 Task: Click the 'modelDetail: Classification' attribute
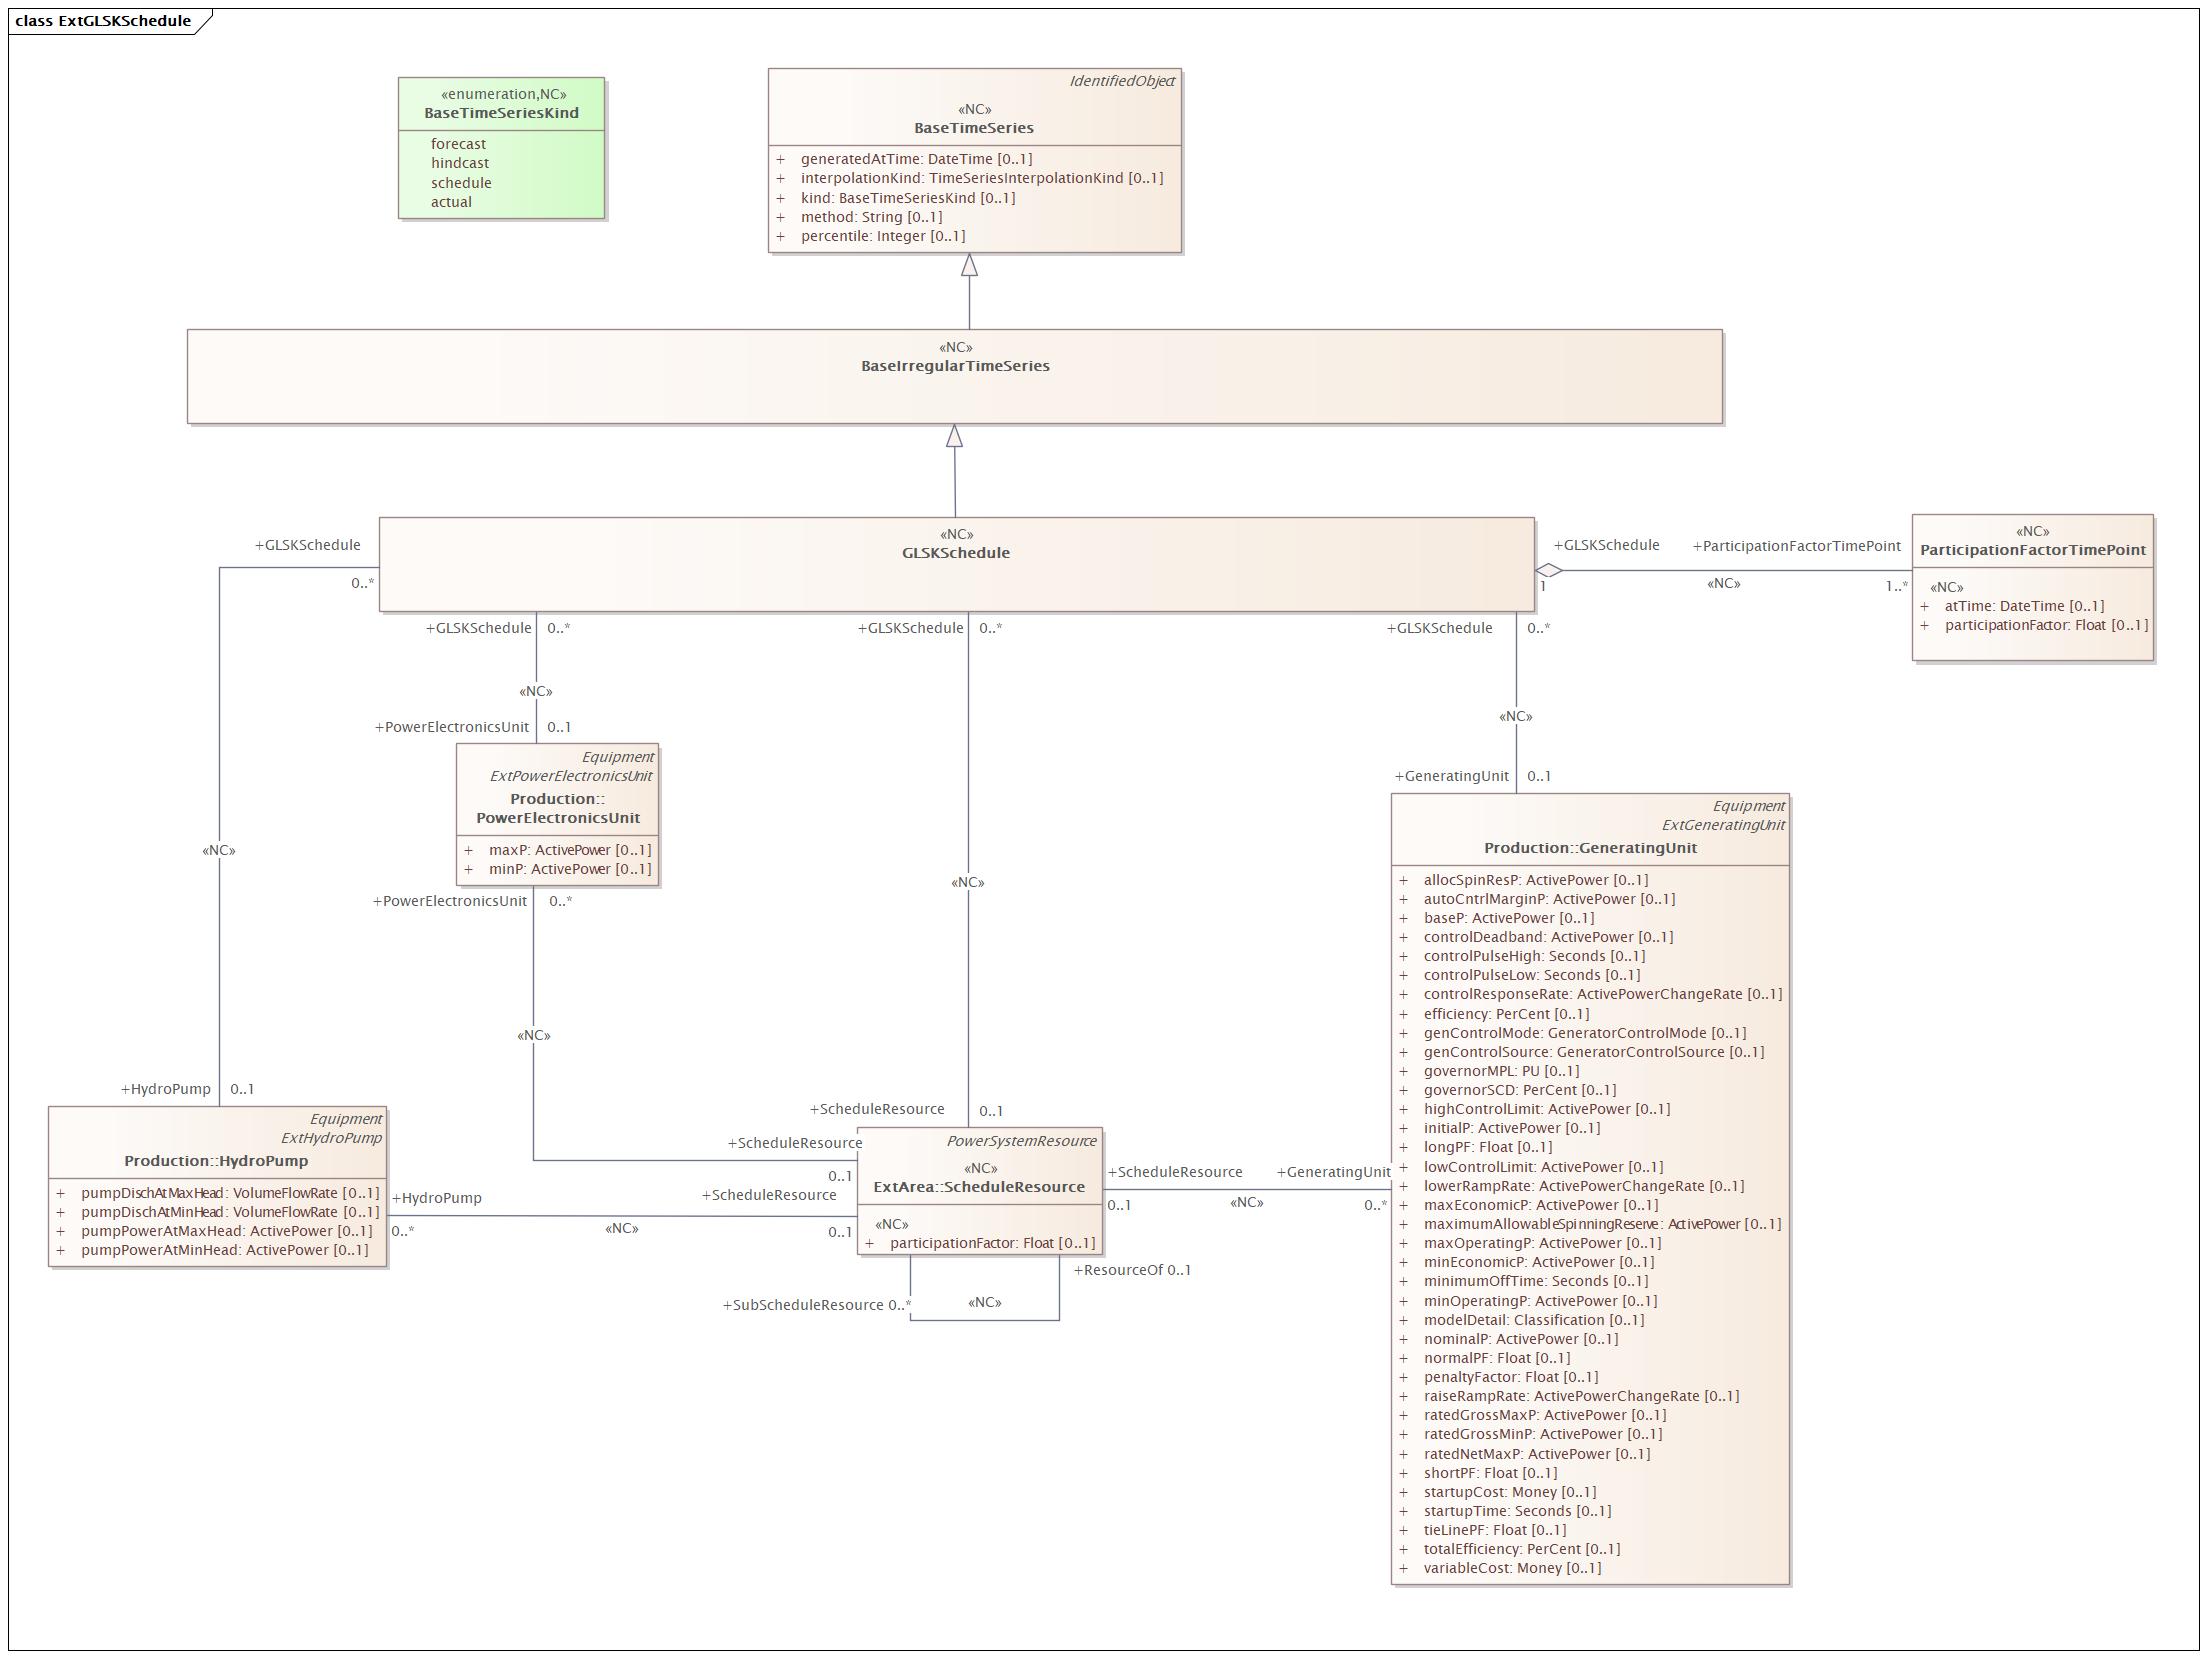[x=1534, y=1320]
